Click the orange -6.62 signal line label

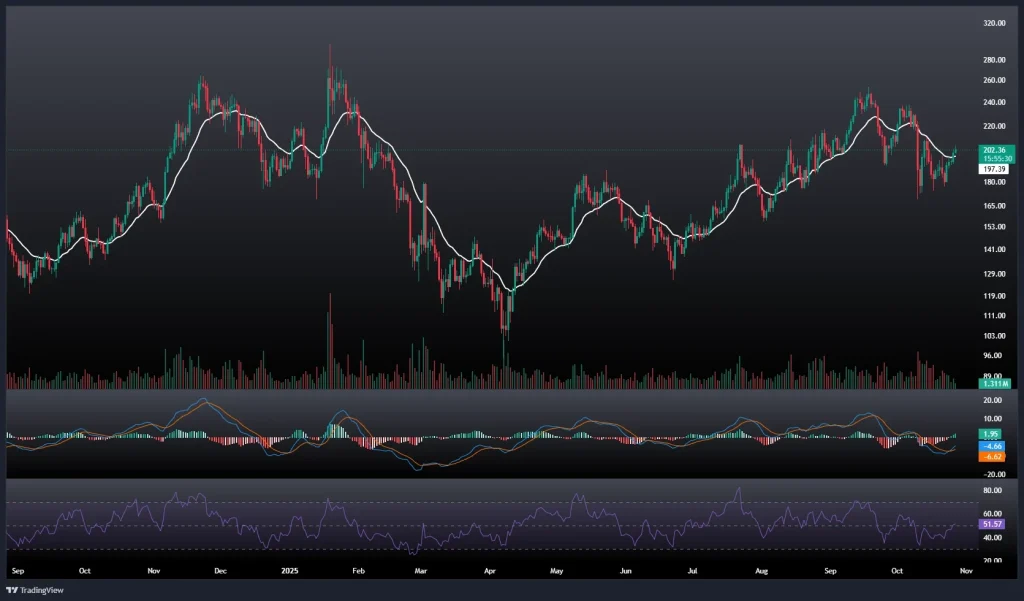[993, 456]
